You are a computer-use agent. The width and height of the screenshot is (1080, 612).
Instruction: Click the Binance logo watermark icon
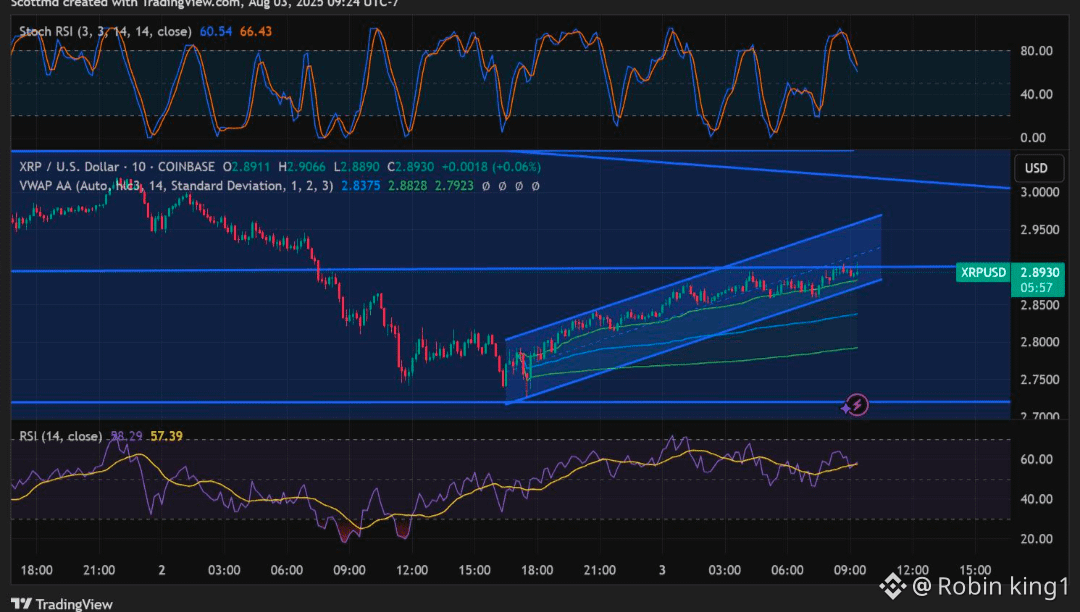click(x=893, y=586)
